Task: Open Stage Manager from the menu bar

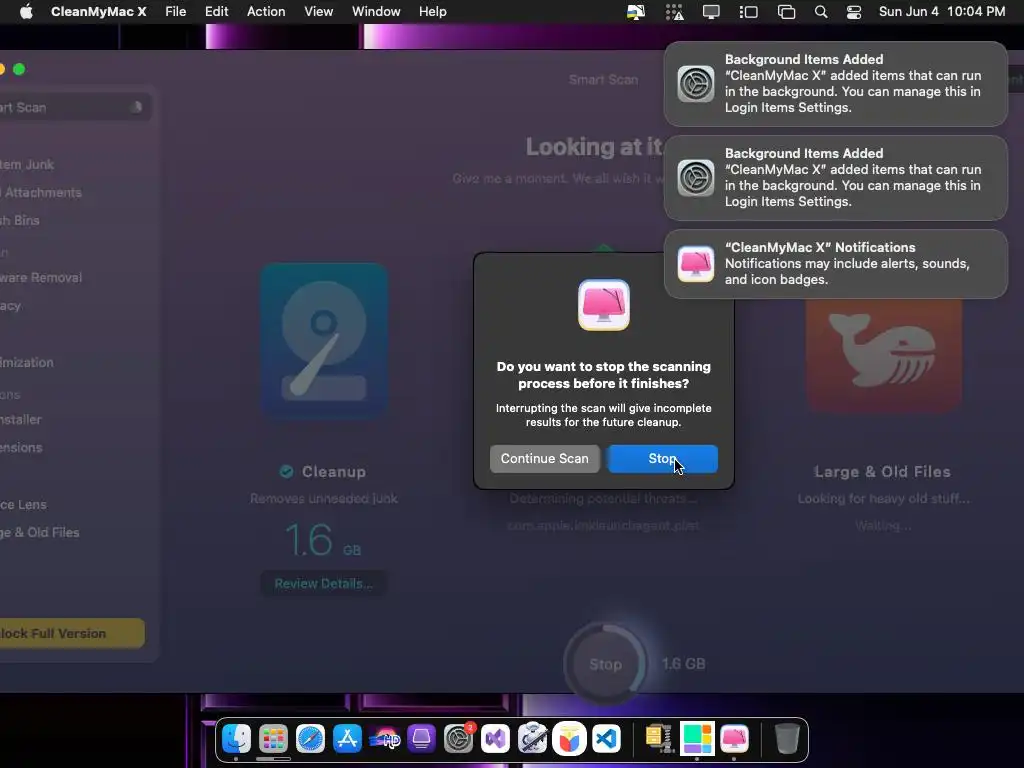Action: [748, 12]
